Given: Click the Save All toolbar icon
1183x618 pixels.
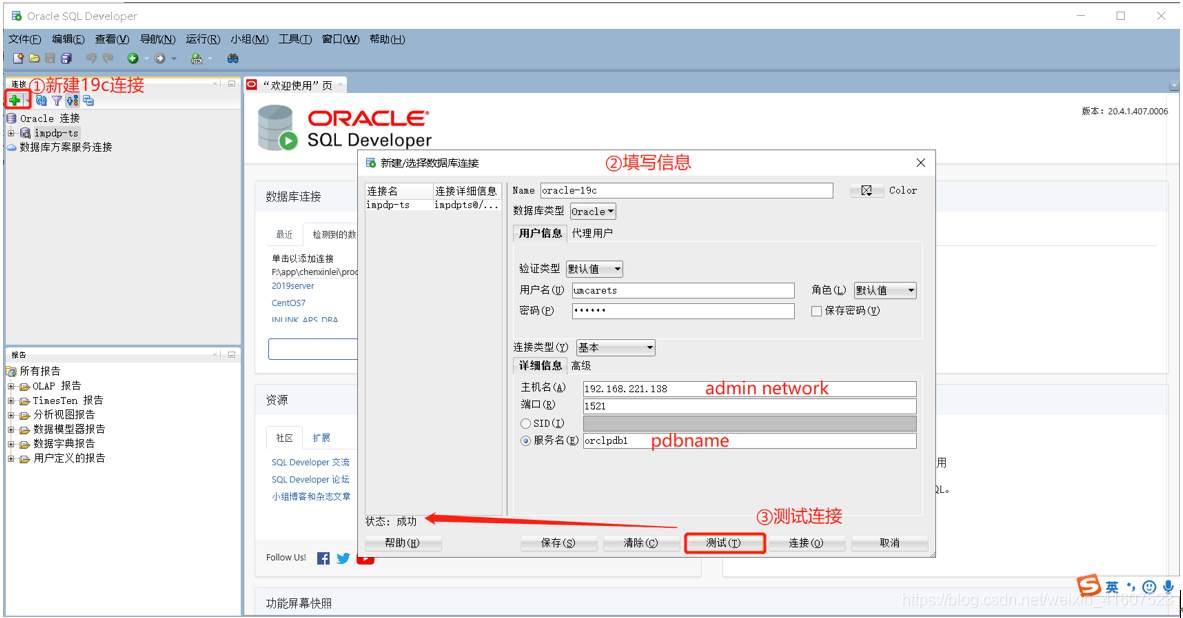Looking at the screenshot, I should click(66, 58).
